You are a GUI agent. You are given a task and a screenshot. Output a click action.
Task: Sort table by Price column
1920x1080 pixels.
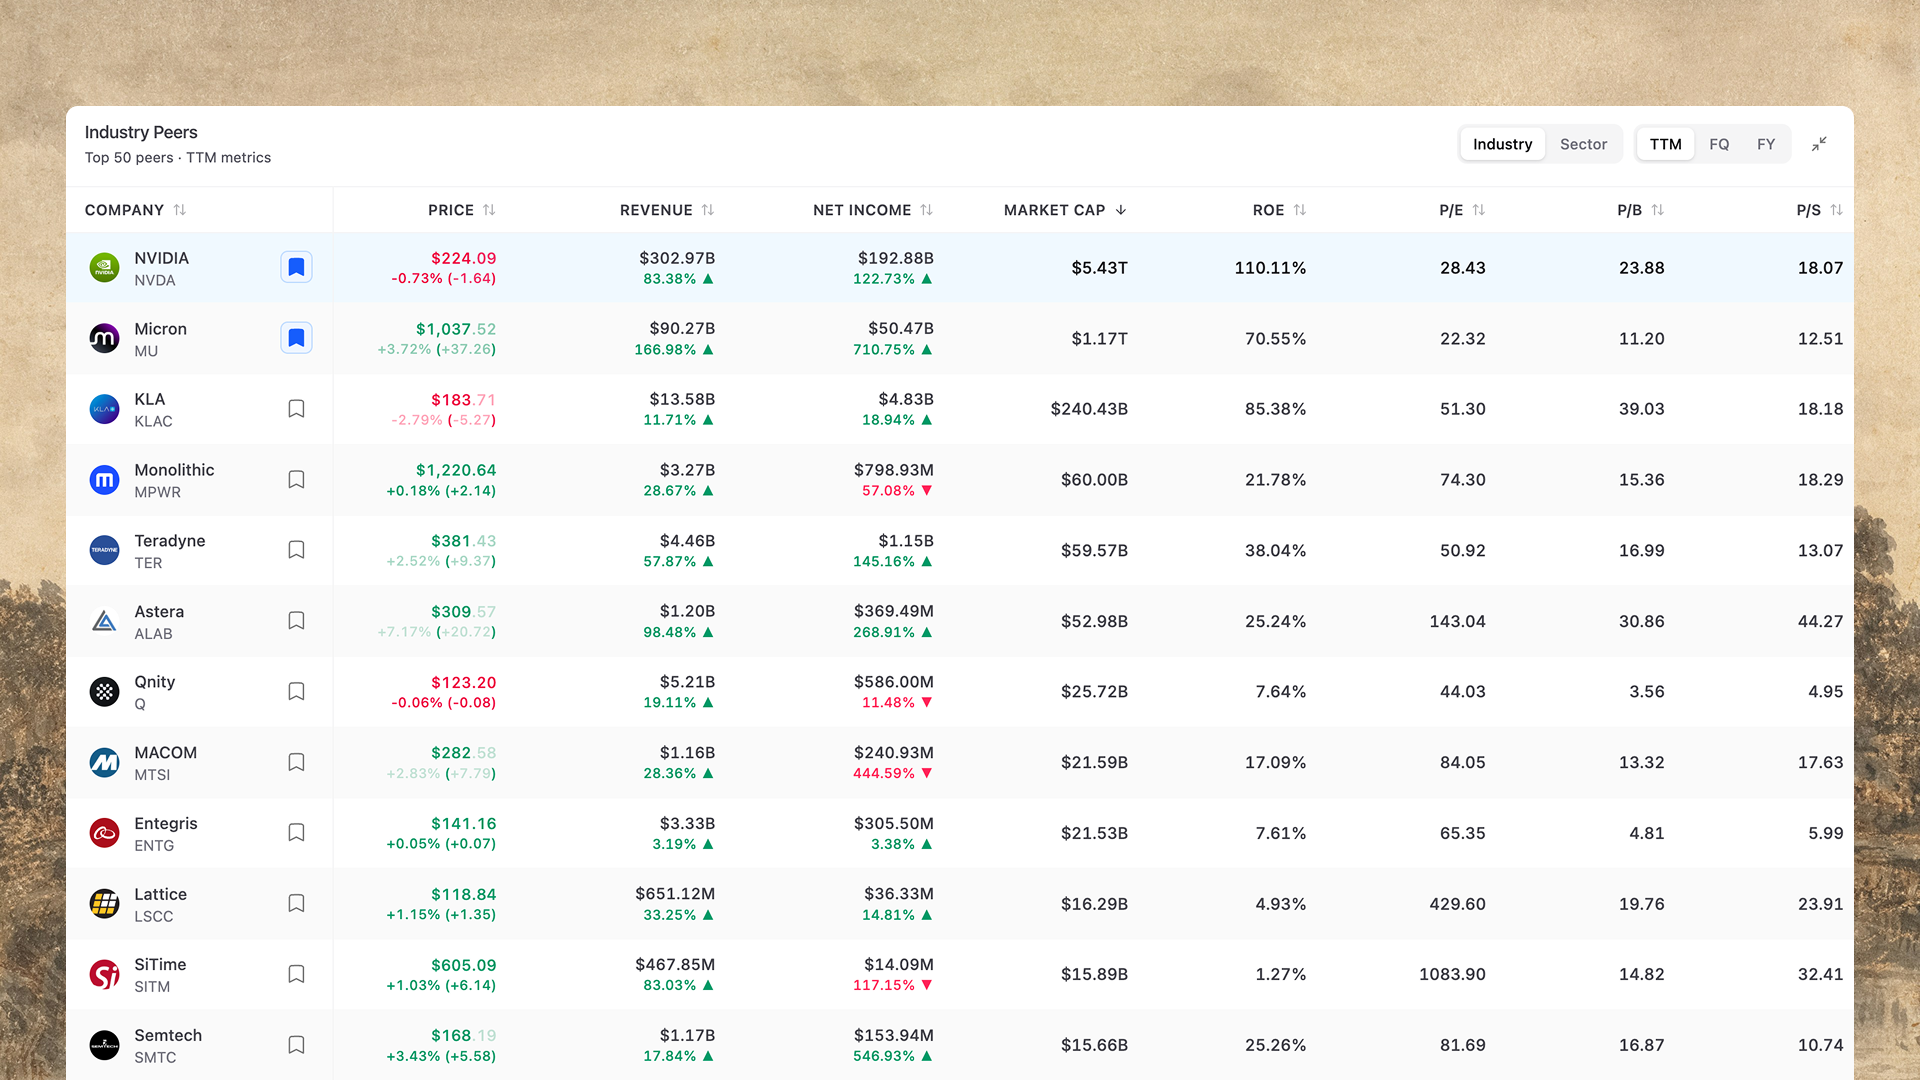point(462,210)
